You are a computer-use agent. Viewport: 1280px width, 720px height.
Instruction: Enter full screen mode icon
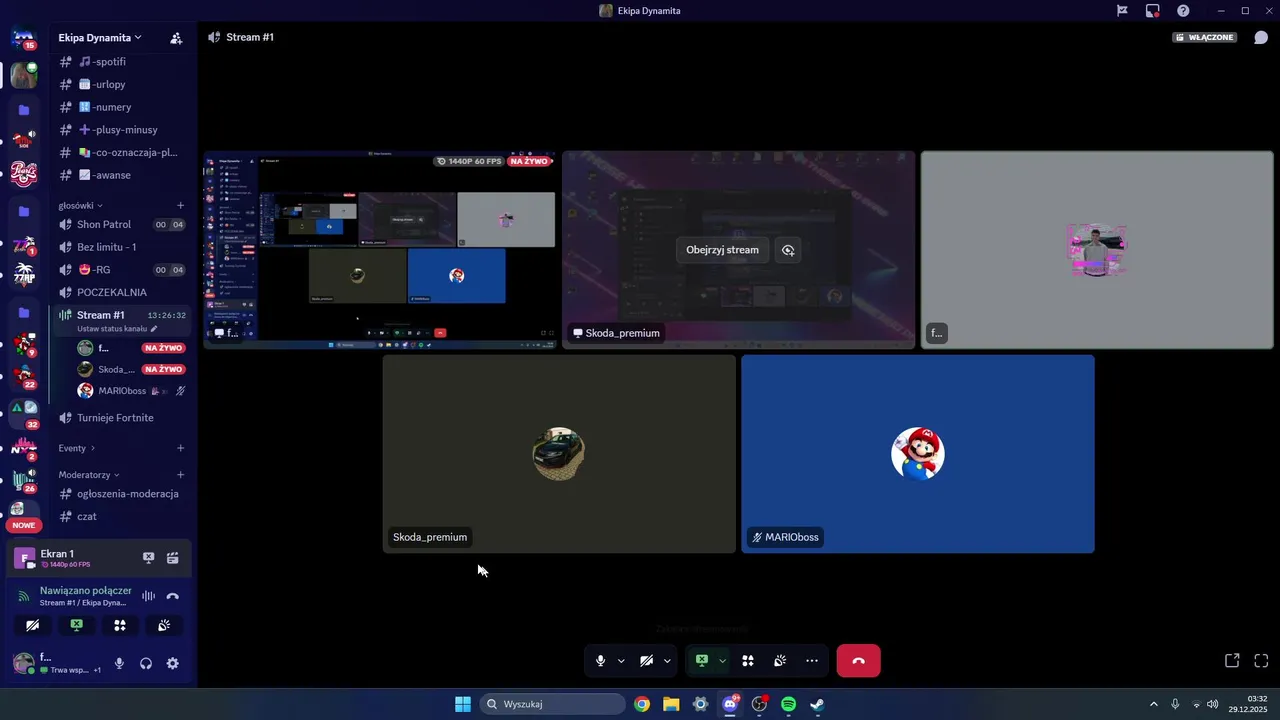click(1261, 661)
